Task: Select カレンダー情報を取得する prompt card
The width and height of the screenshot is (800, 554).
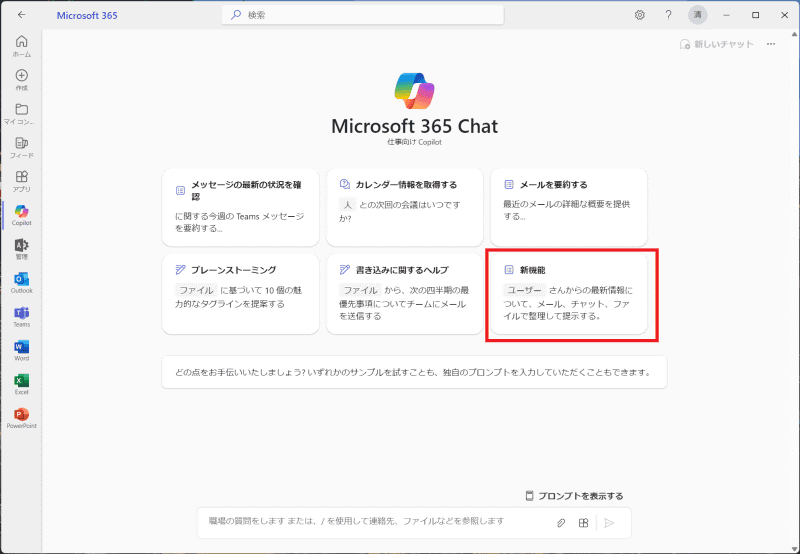Action: [x=405, y=208]
